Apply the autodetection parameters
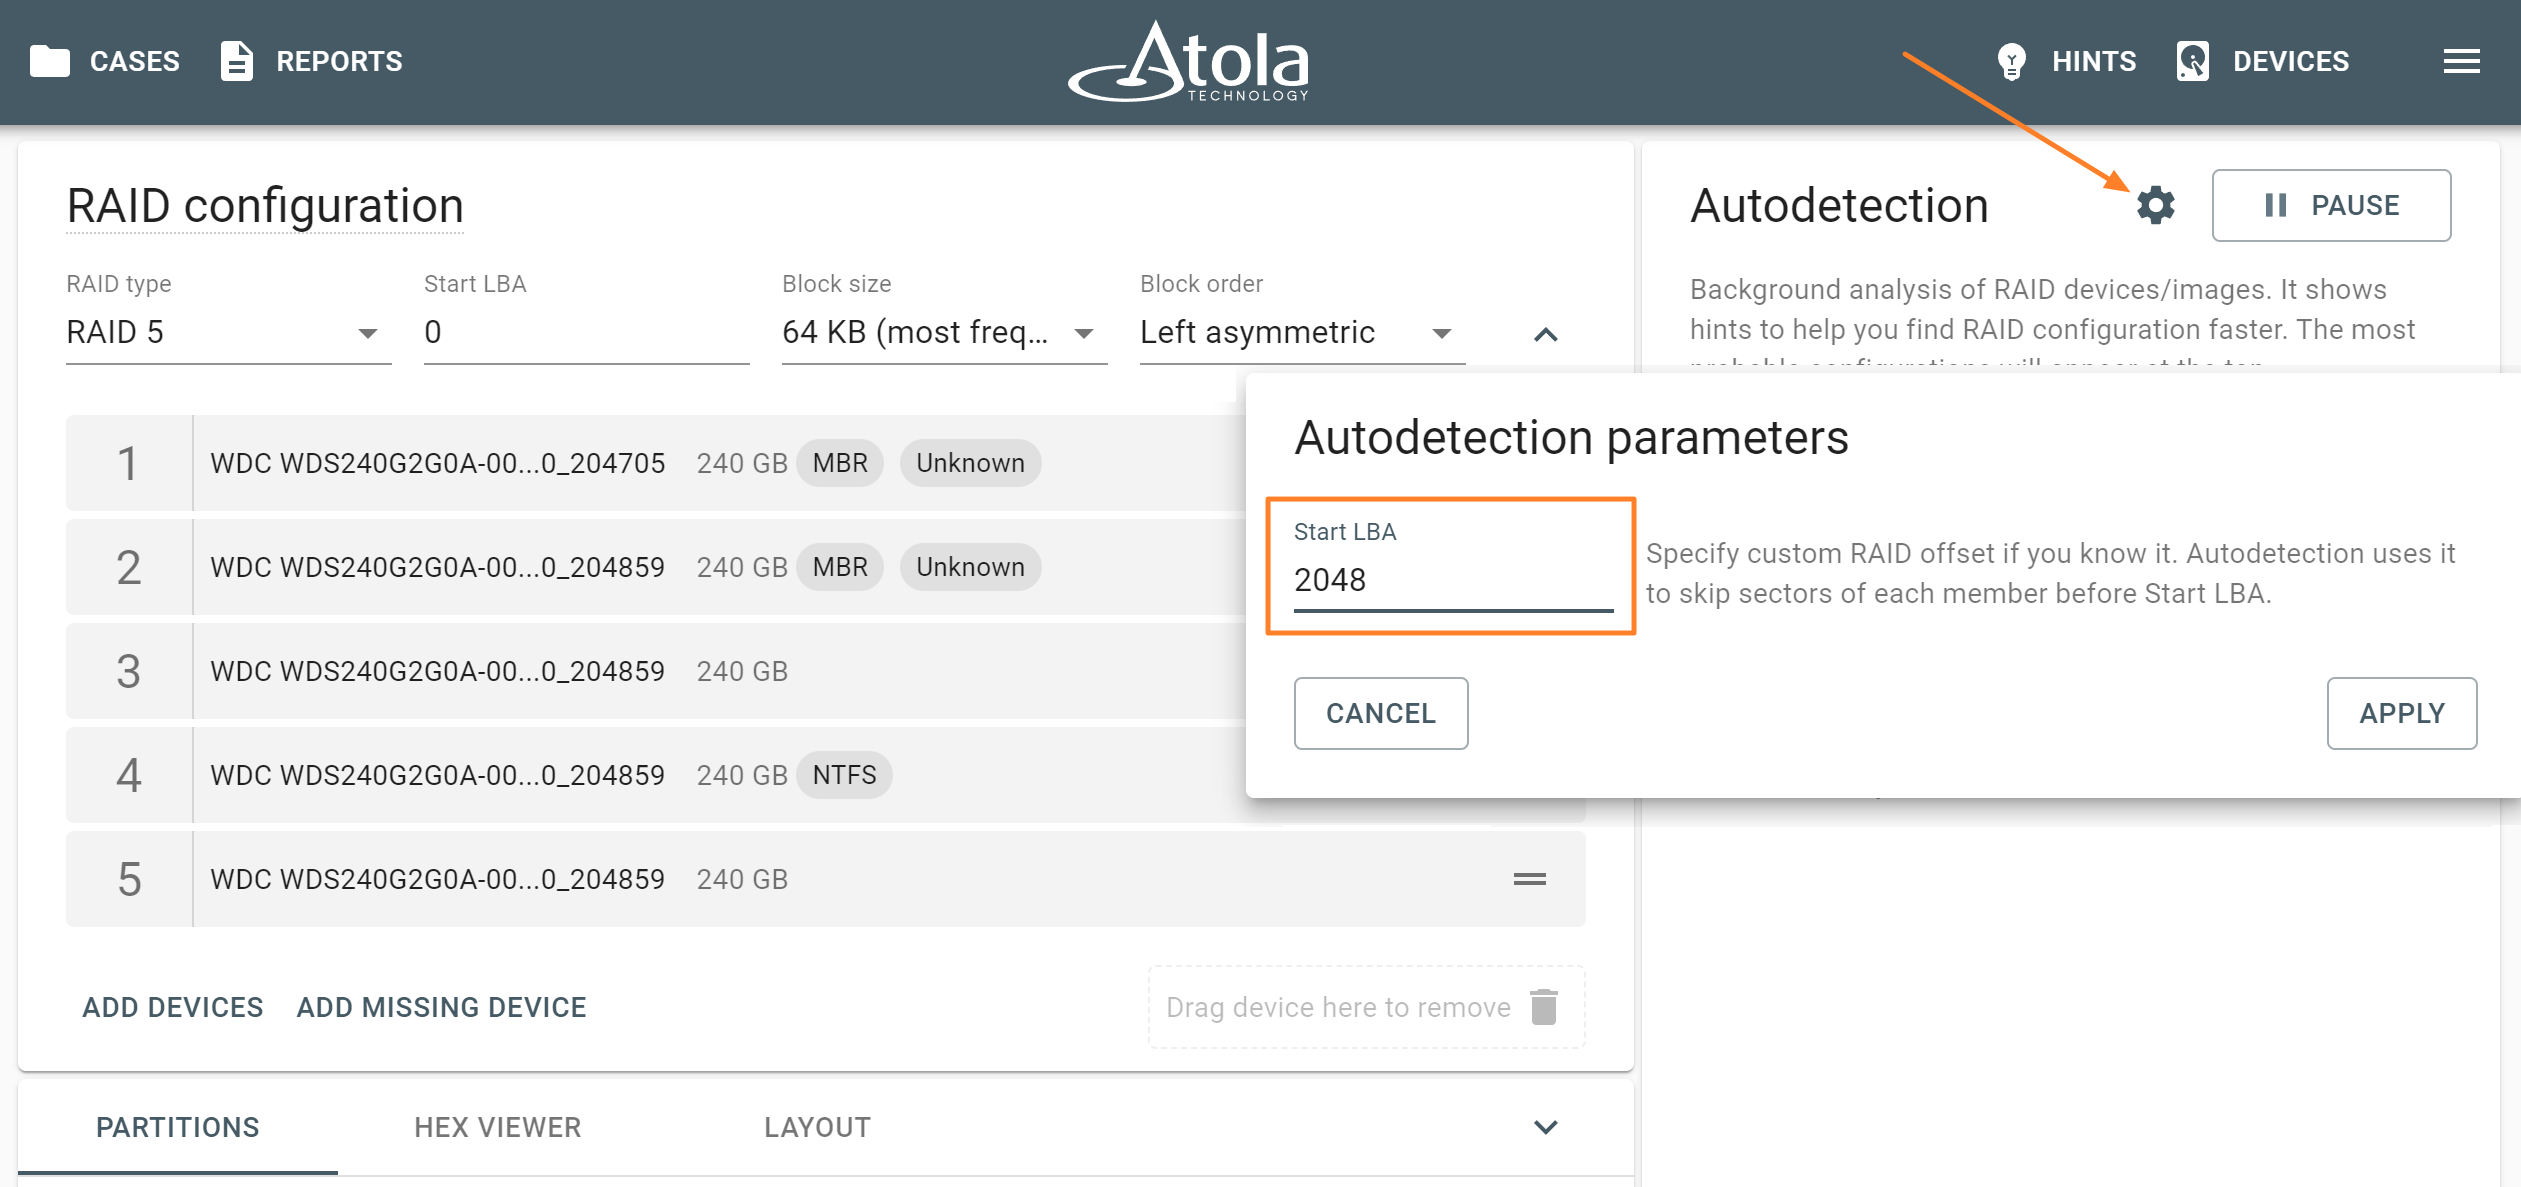 click(2401, 713)
